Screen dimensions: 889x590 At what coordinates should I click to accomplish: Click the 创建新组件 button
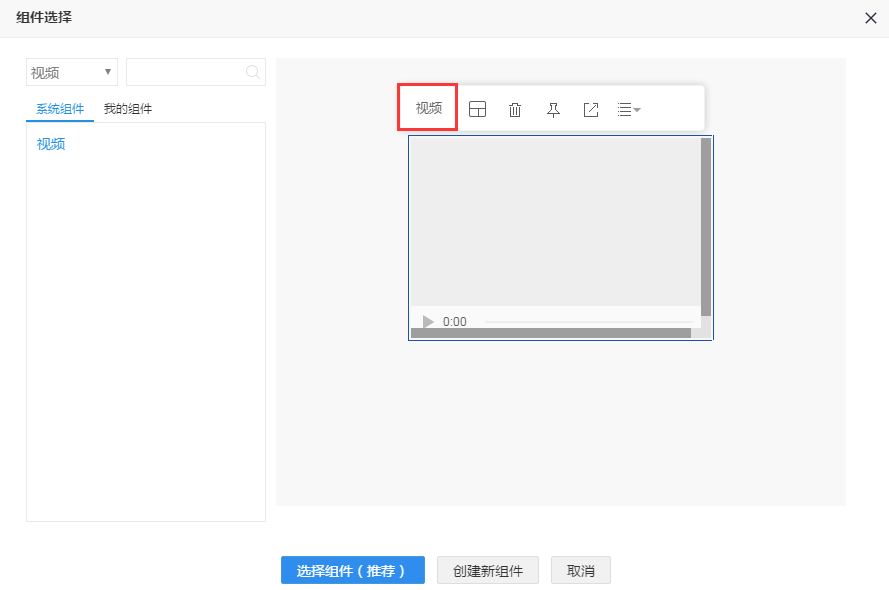(x=488, y=570)
